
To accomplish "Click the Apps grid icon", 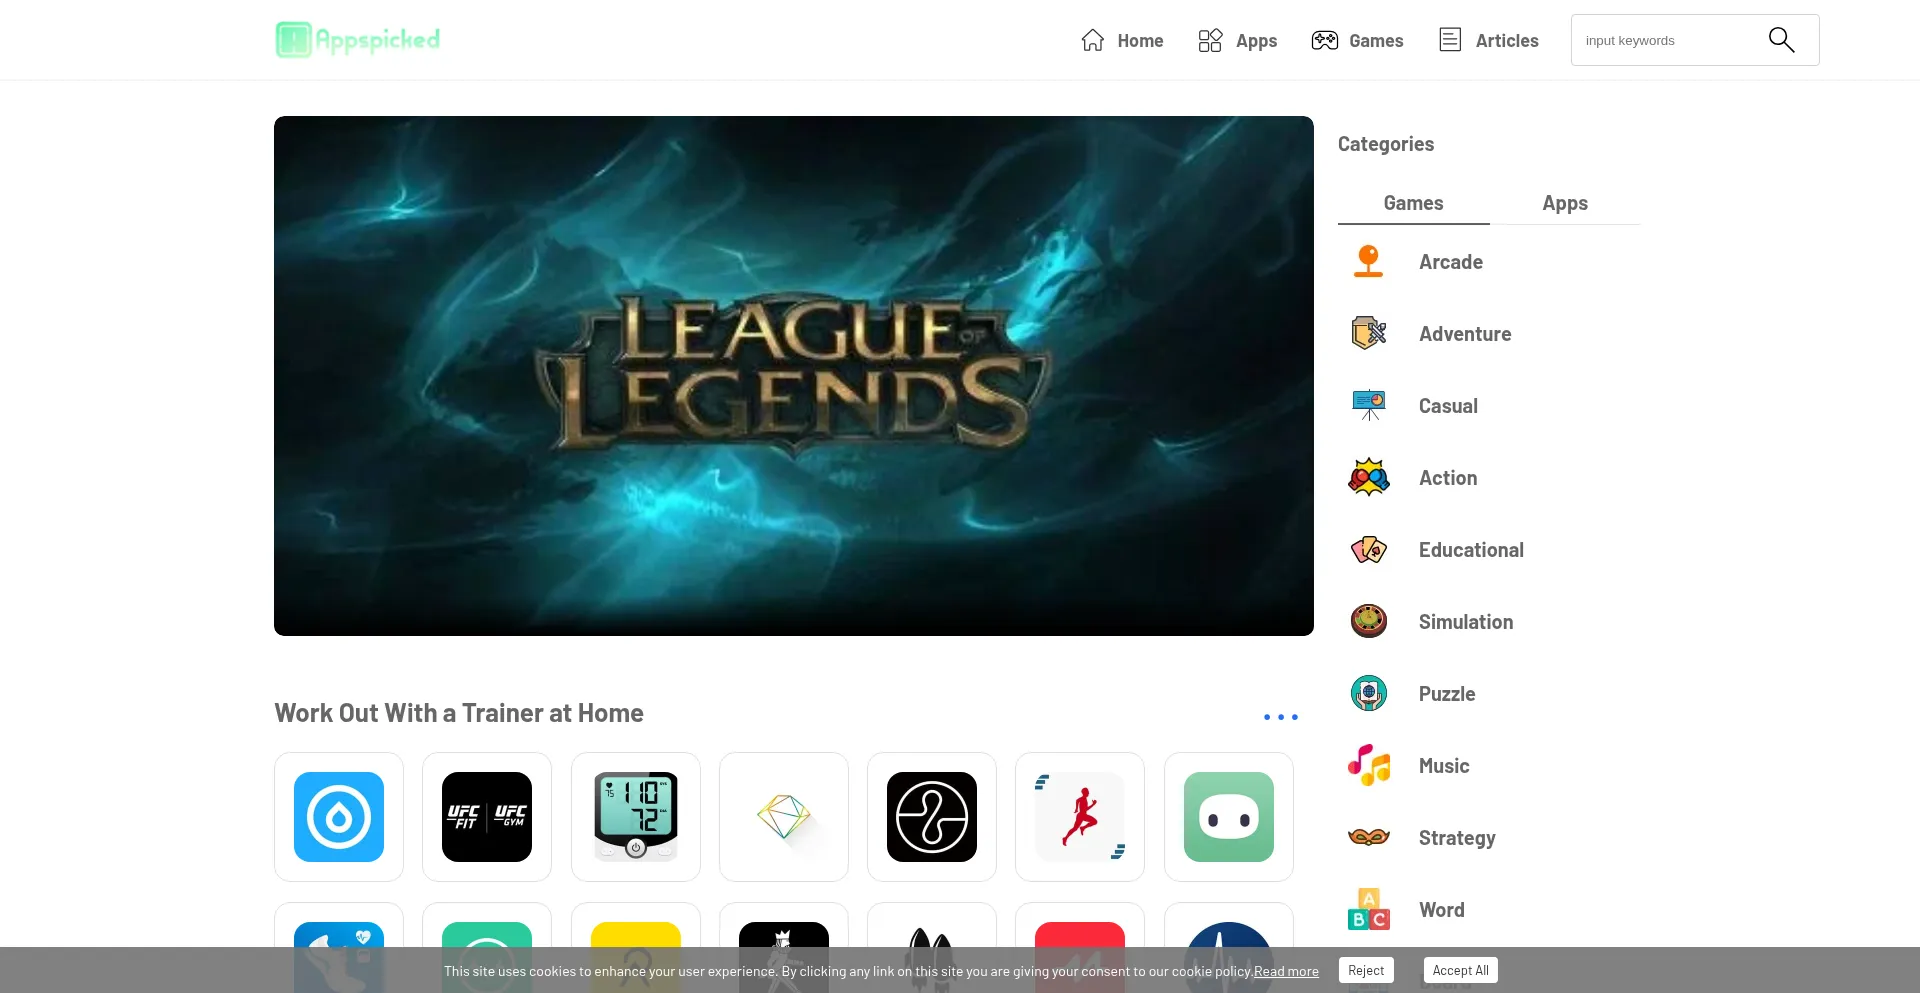I will click(1210, 40).
